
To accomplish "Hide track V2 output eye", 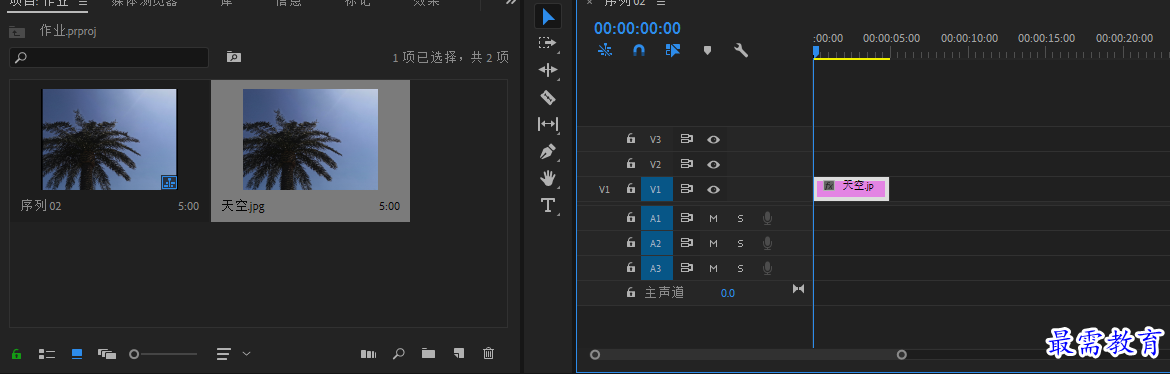I will pyautogui.click(x=713, y=164).
